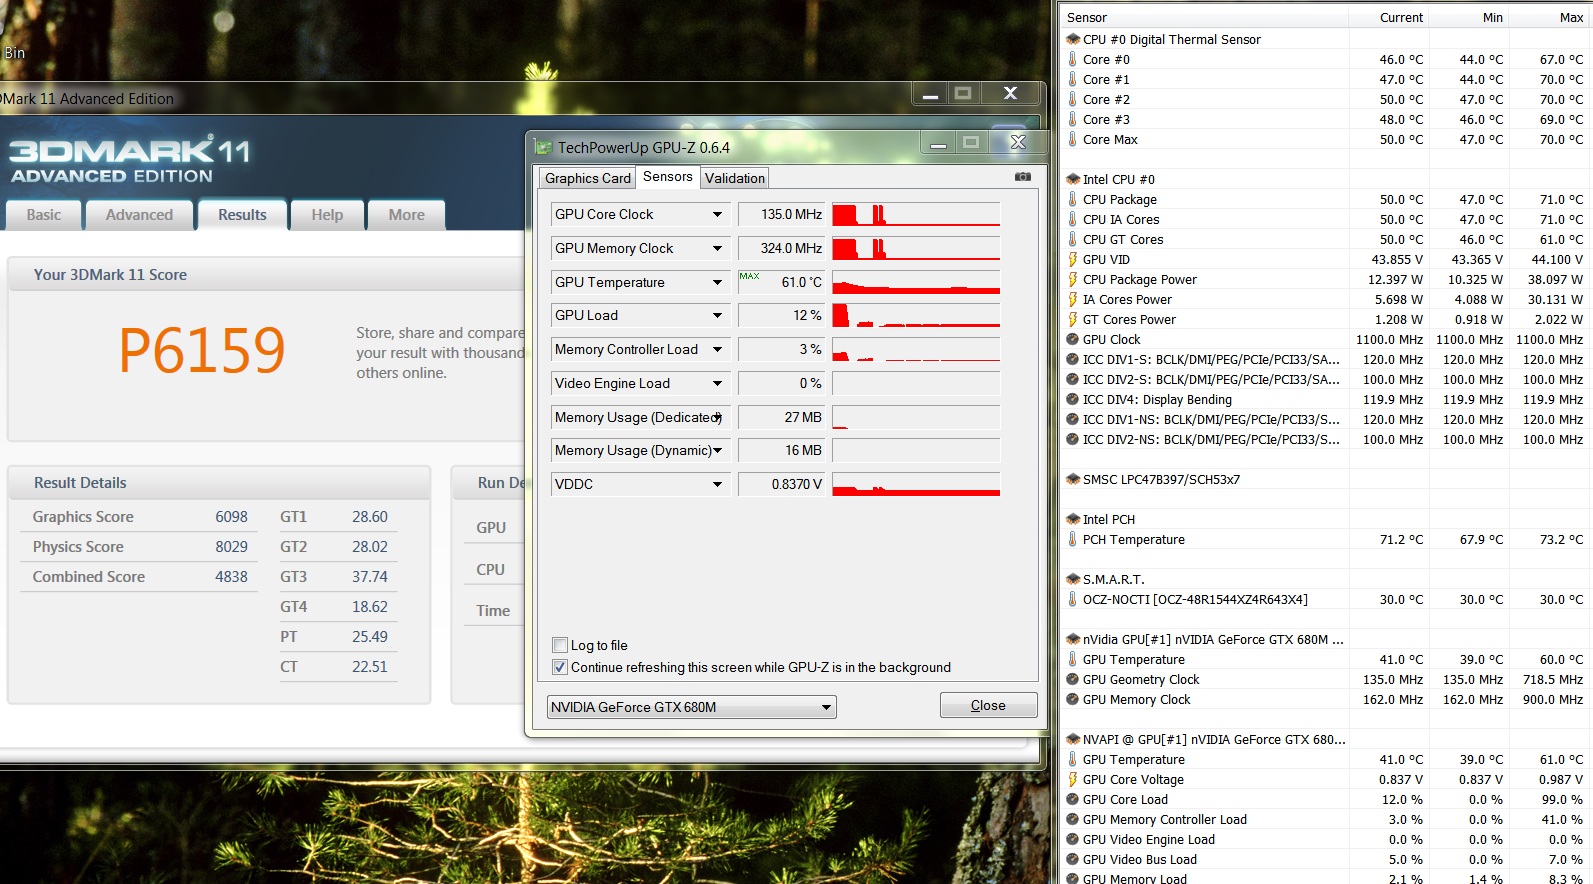Click the clock icon beside GPU Clock

point(1073,339)
